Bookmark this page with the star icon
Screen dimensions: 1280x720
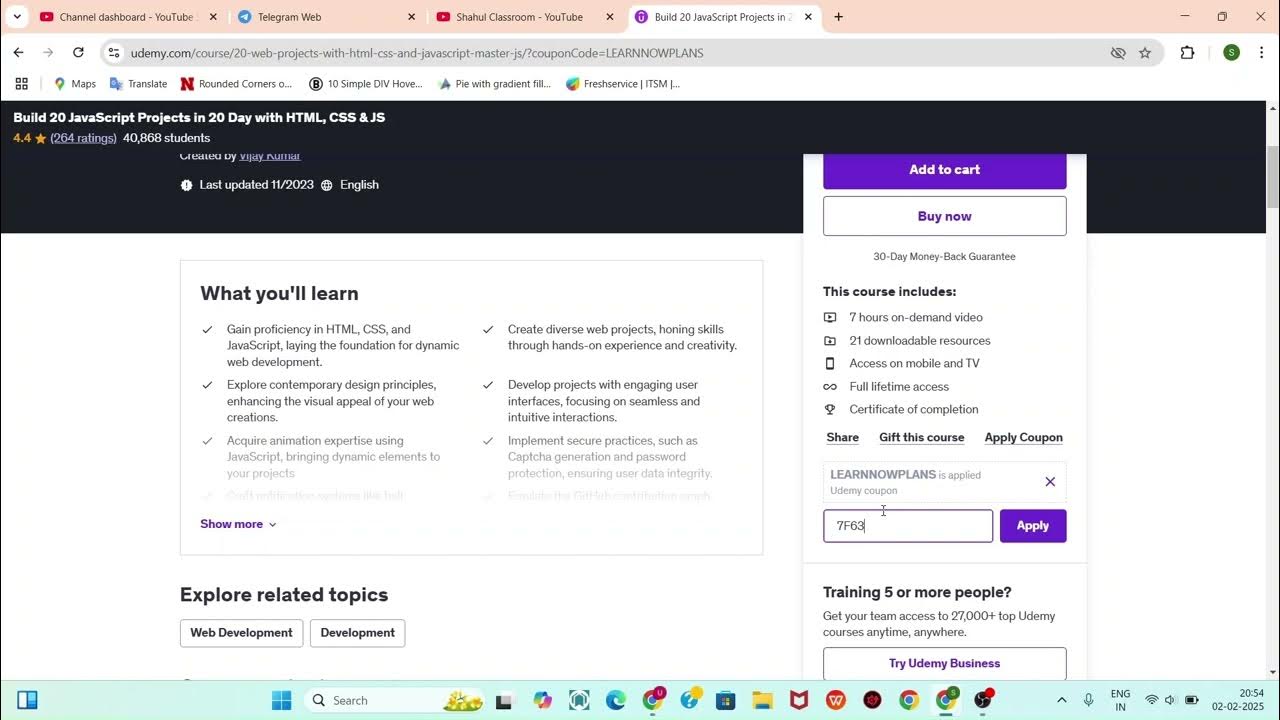tap(1145, 53)
